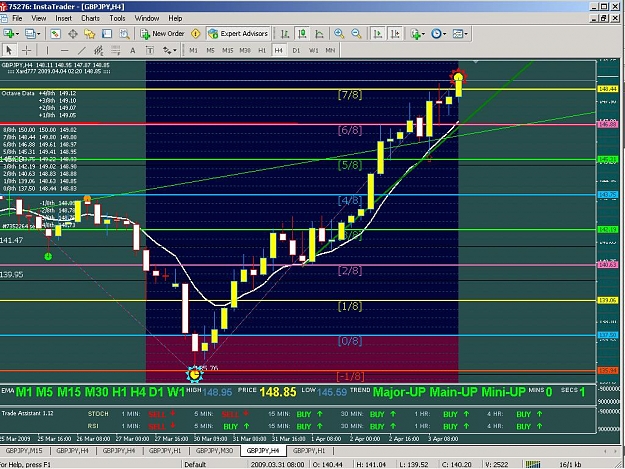Toggle Auto Scroll of the chart
The image size is (625, 469).
(x=377, y=34)
